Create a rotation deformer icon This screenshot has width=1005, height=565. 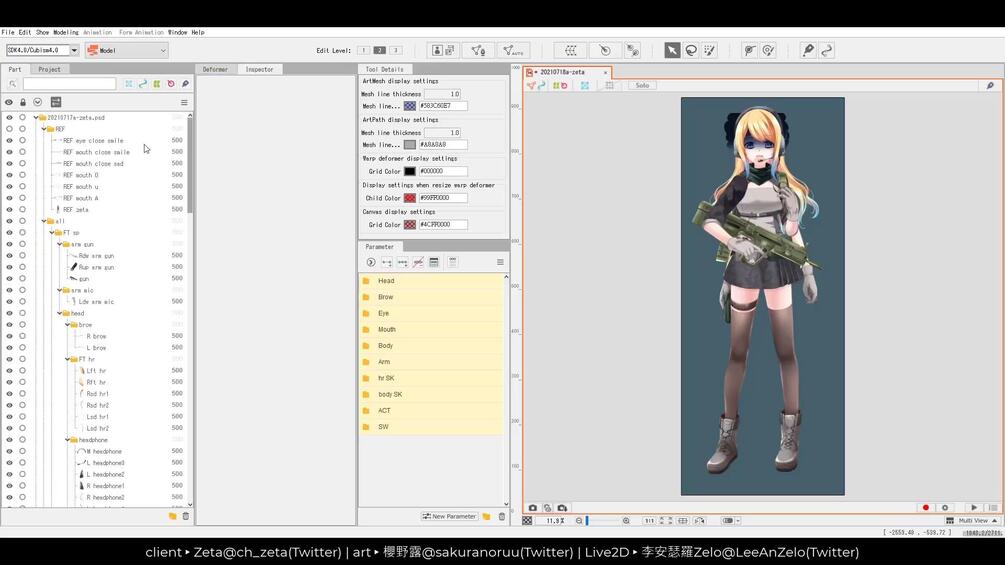604,50
